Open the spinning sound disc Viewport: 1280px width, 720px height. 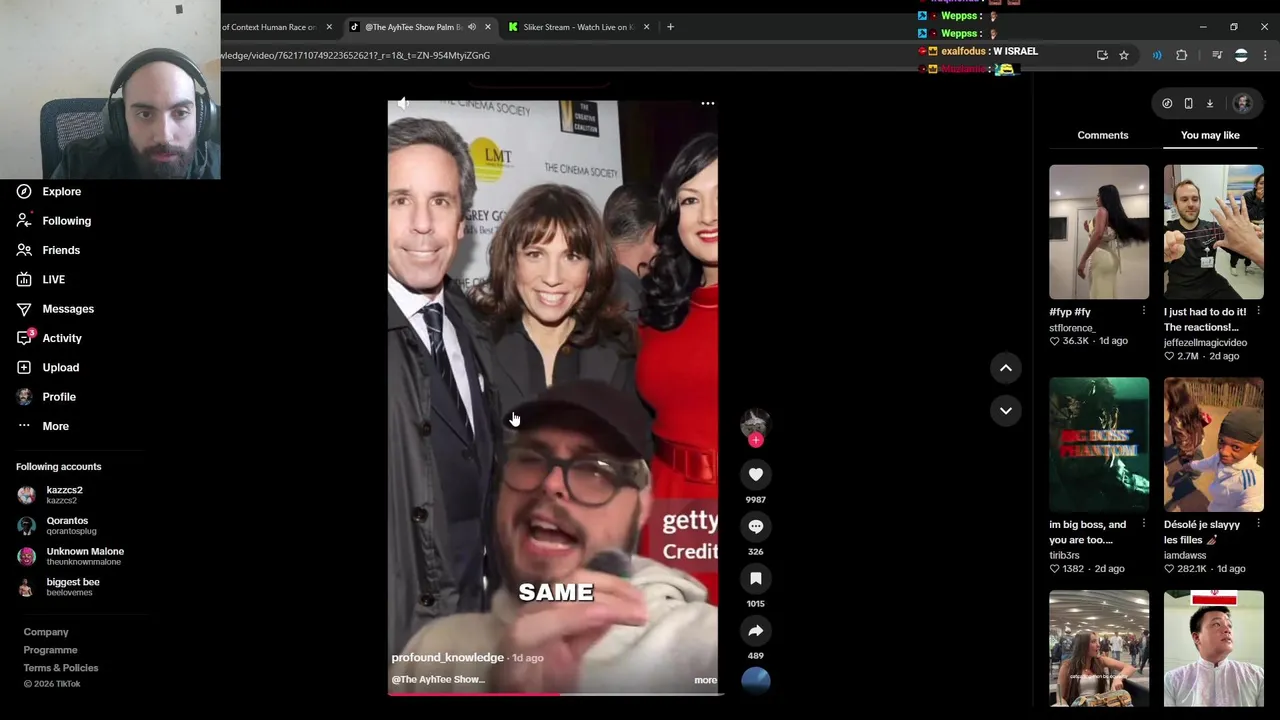tap(756, 680)
